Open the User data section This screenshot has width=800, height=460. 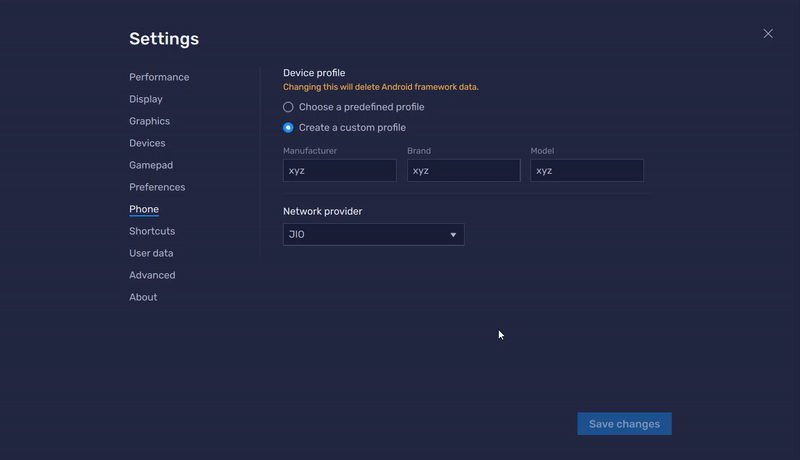tap(151, 253)
